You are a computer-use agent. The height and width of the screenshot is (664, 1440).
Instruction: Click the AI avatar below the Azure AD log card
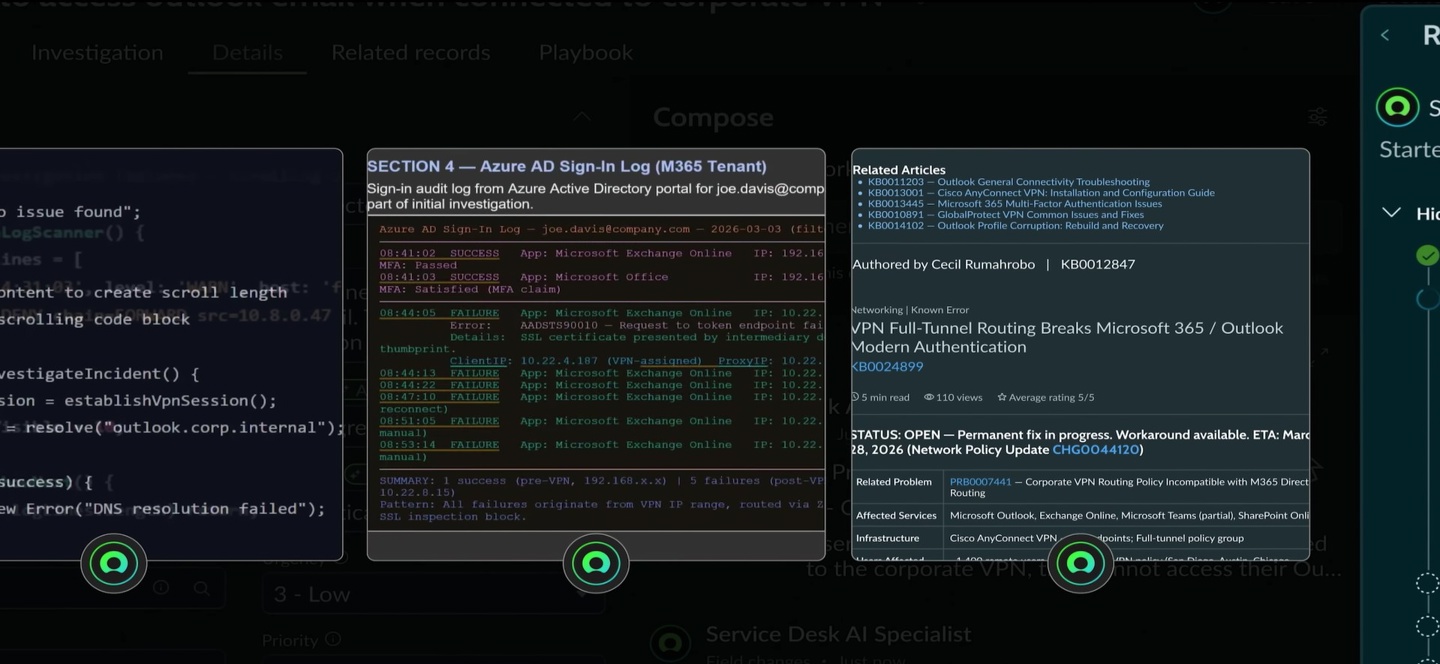coord(596,563)
